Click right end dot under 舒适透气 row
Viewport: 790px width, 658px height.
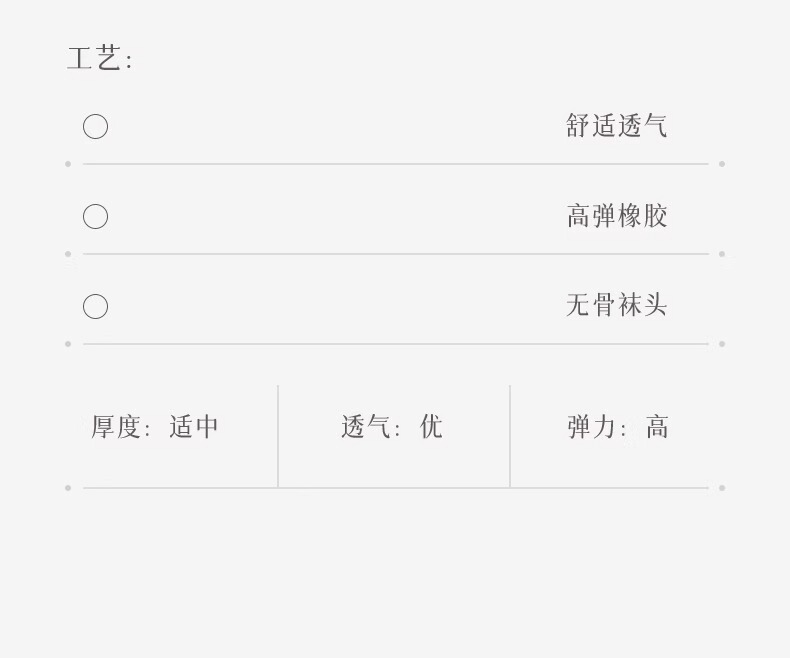click(722, 164)
